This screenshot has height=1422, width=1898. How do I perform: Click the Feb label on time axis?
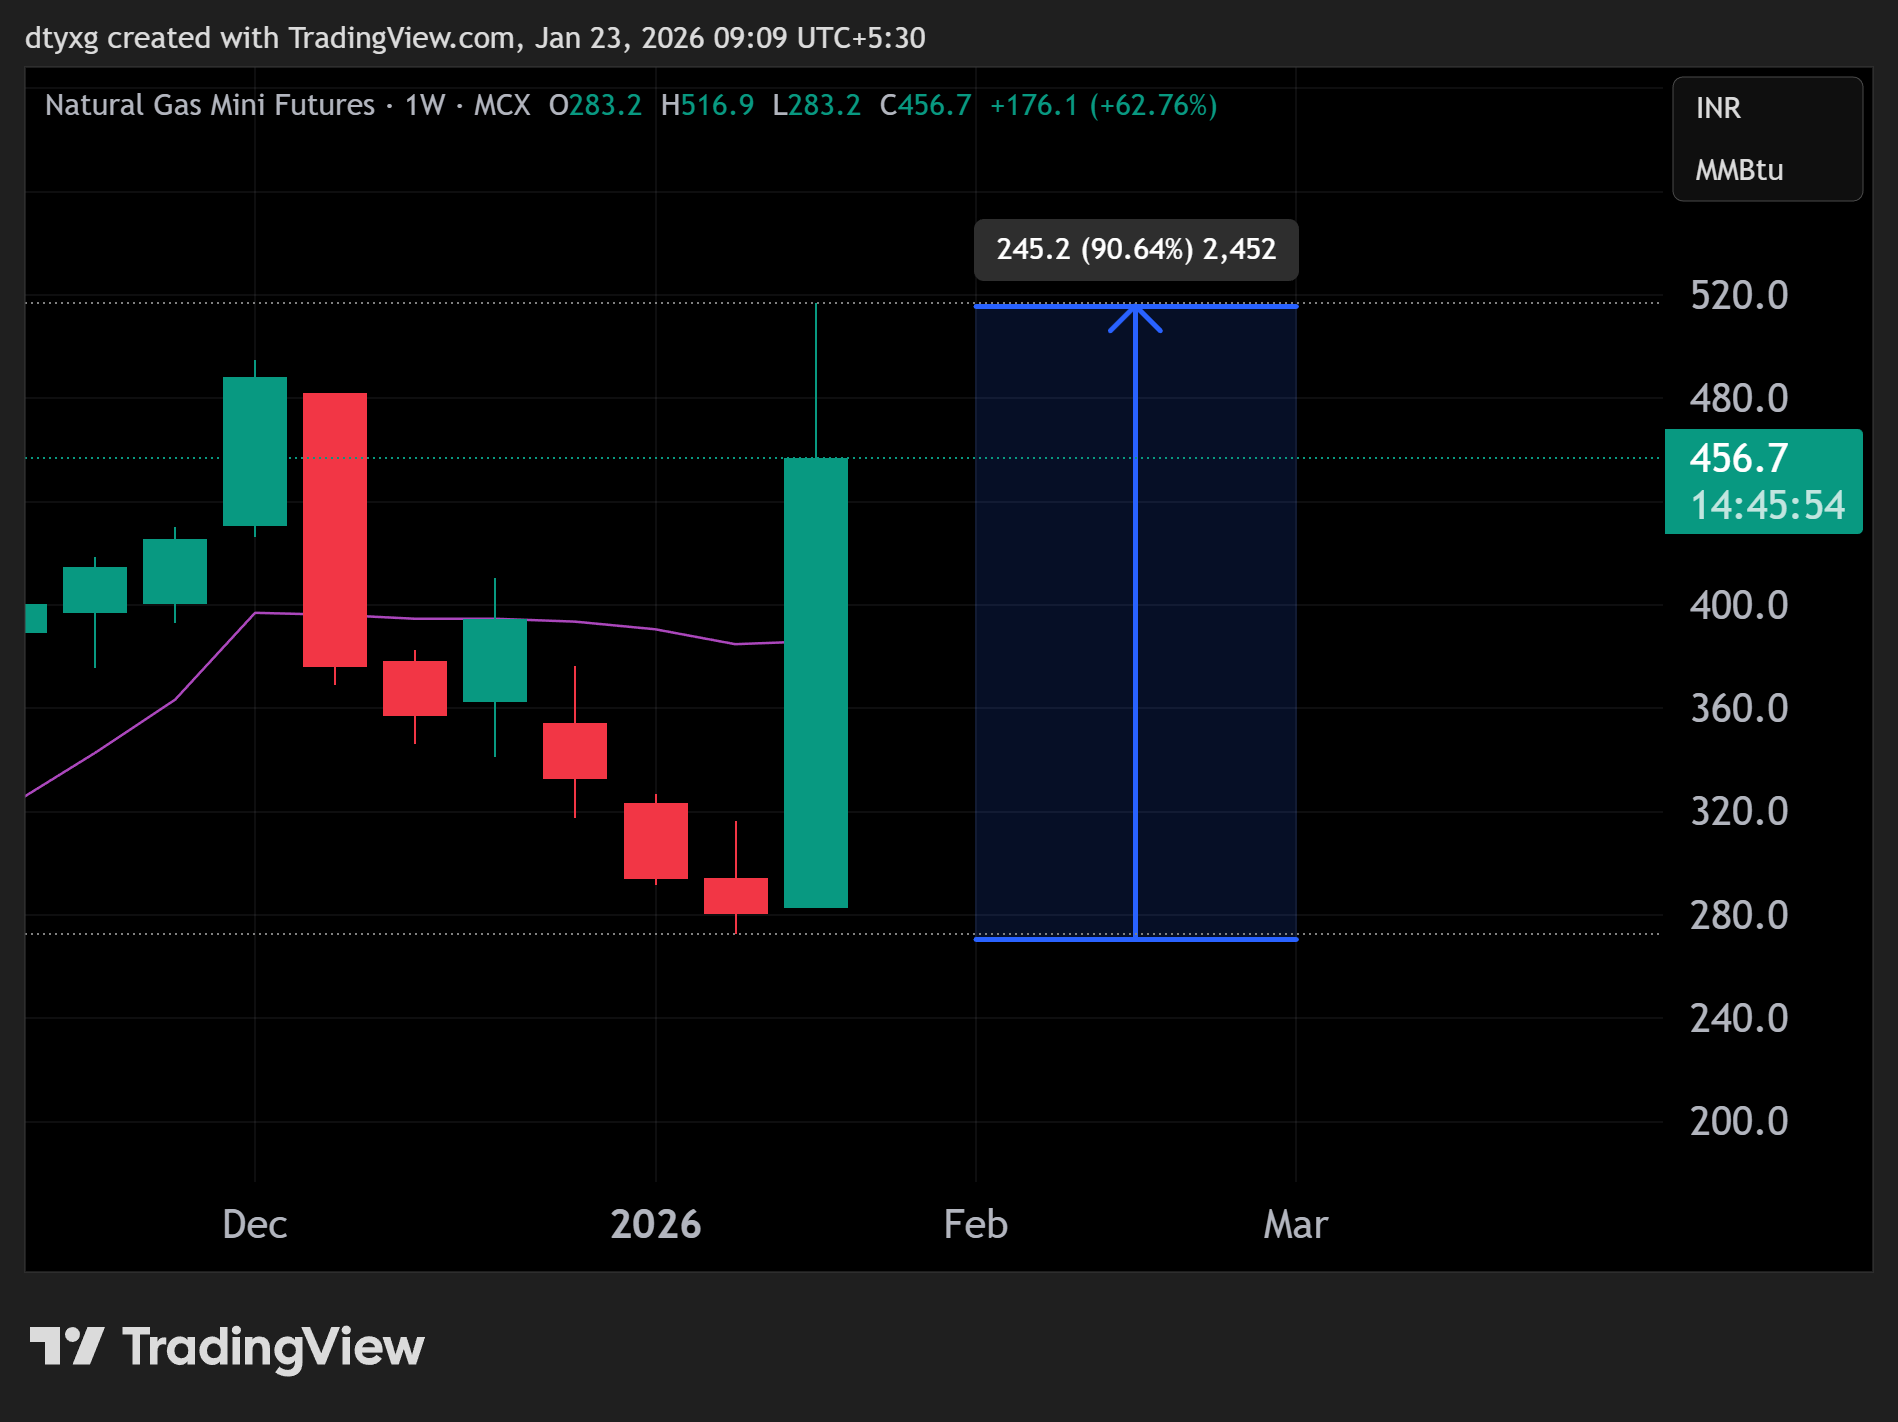[x=975, y=1224]
